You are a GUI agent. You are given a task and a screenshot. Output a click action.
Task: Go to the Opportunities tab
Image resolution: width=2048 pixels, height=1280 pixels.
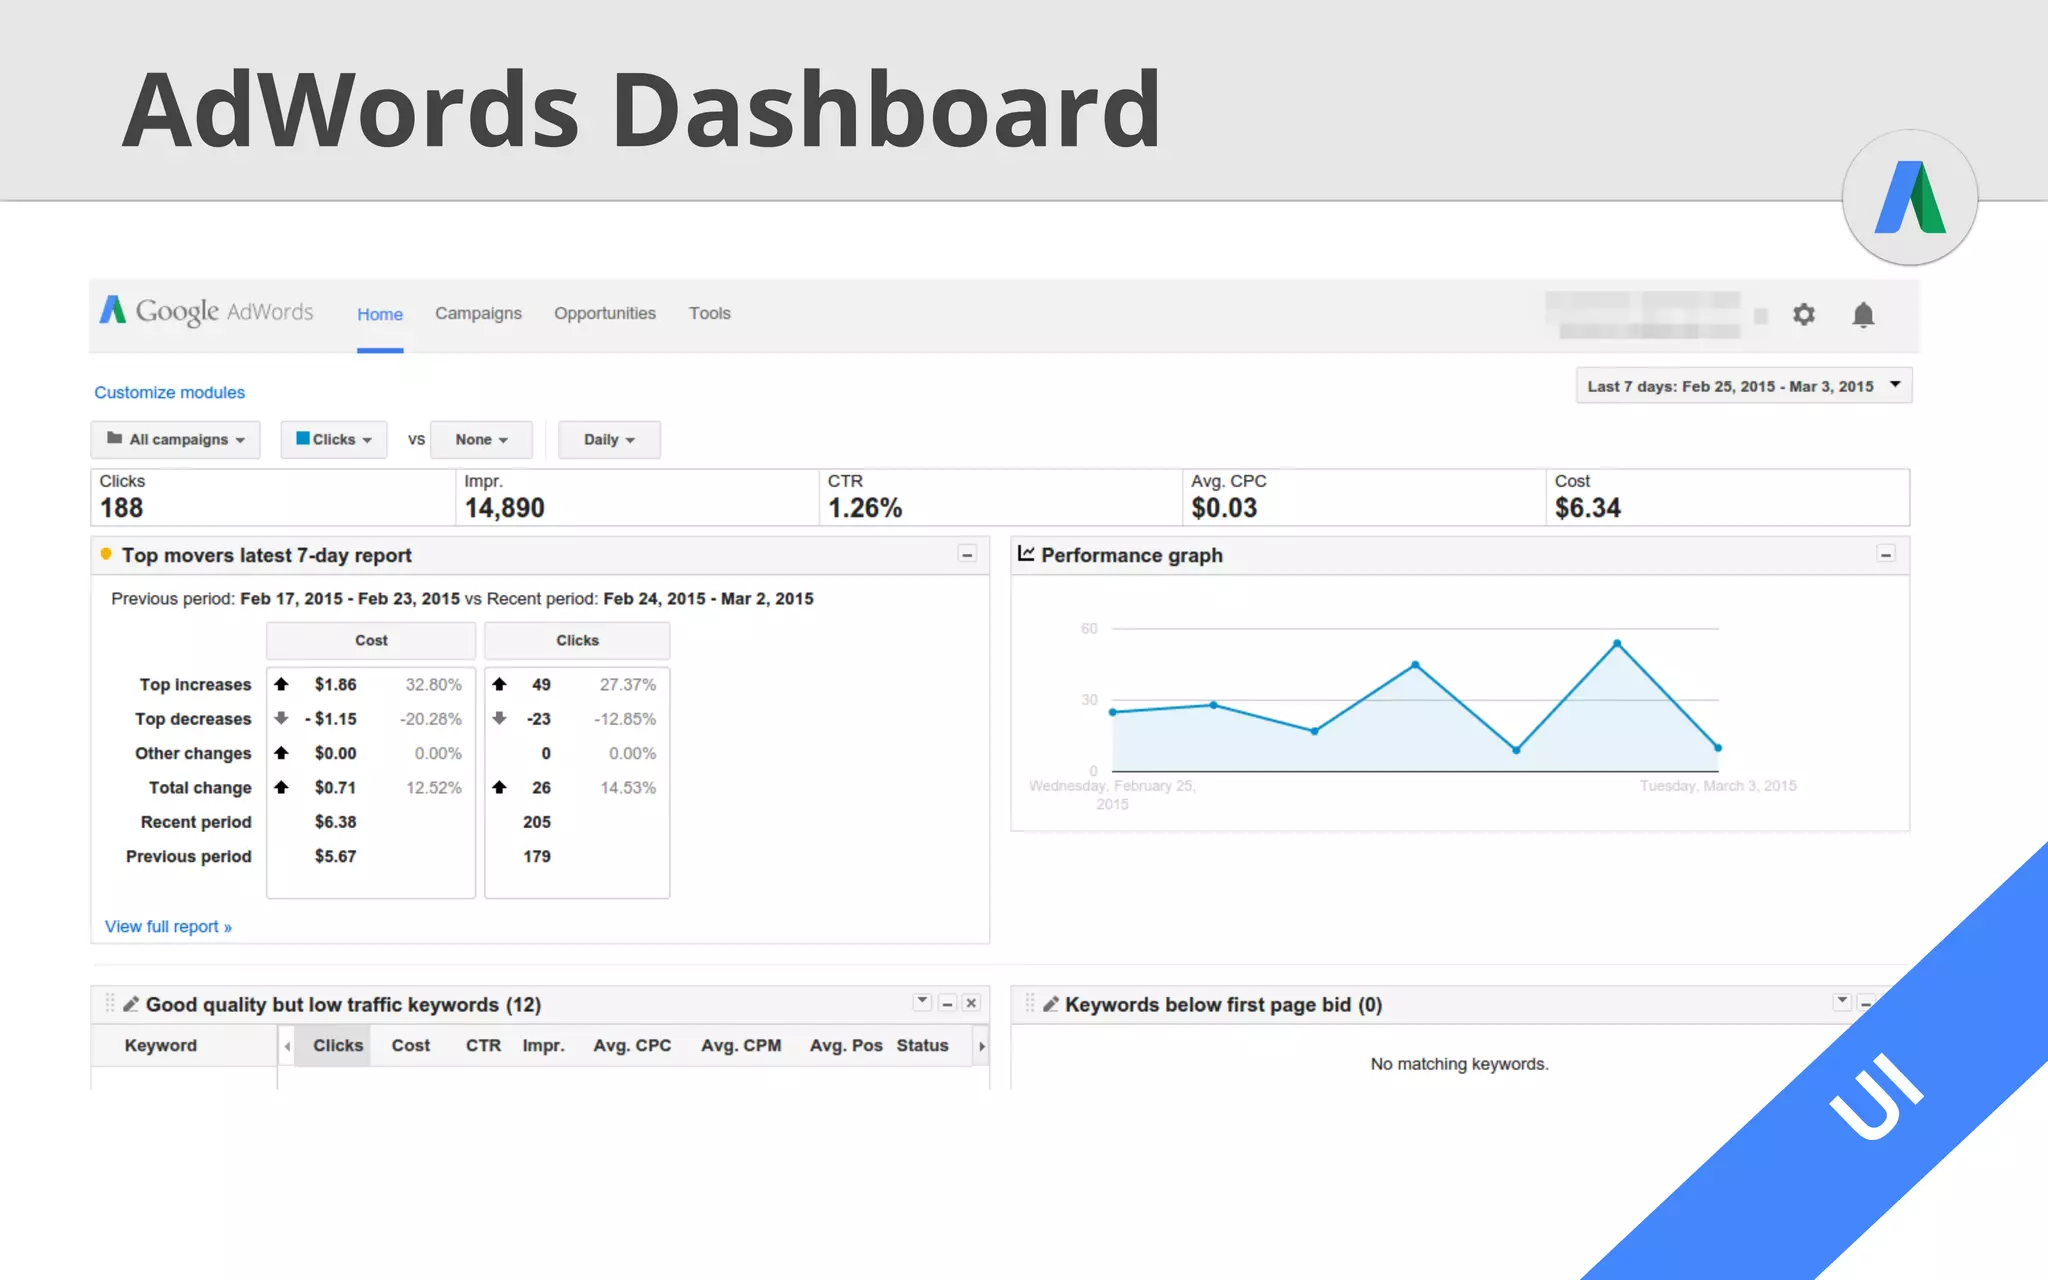605,313
